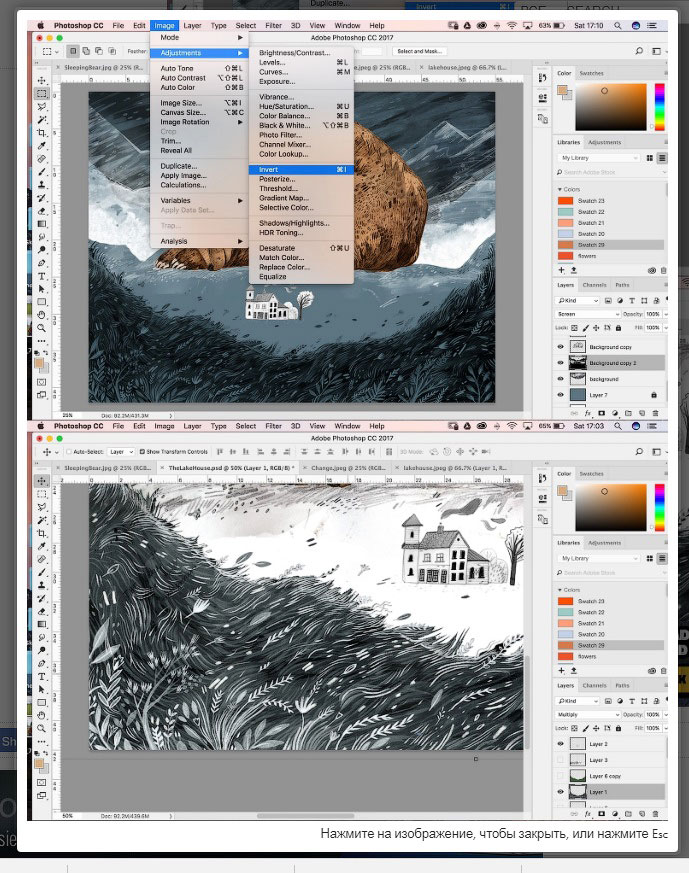Select Gradient tool in upper window toolbar

(42, 224)
